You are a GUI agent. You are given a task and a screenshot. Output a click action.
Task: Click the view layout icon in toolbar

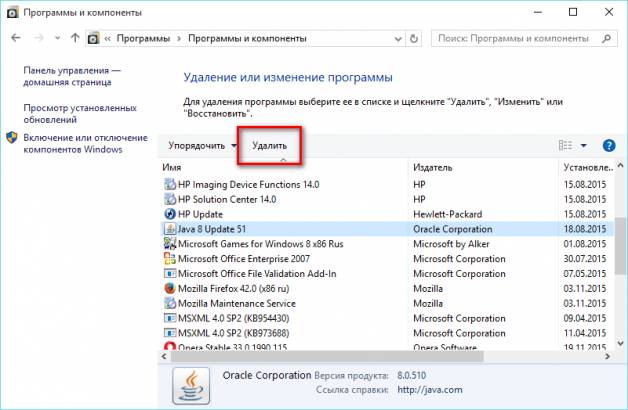pos(566,146)
